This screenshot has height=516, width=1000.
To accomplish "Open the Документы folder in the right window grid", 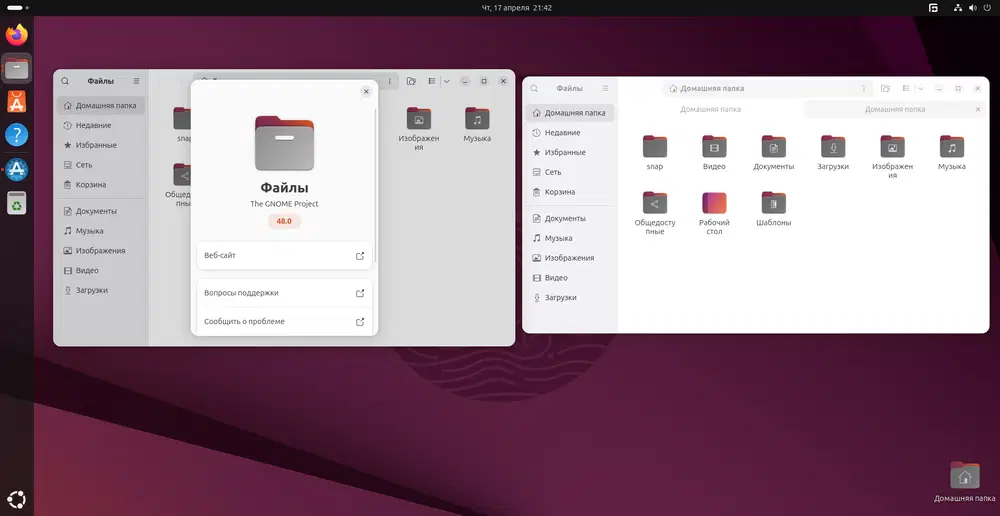I will [x=774, y=152].
